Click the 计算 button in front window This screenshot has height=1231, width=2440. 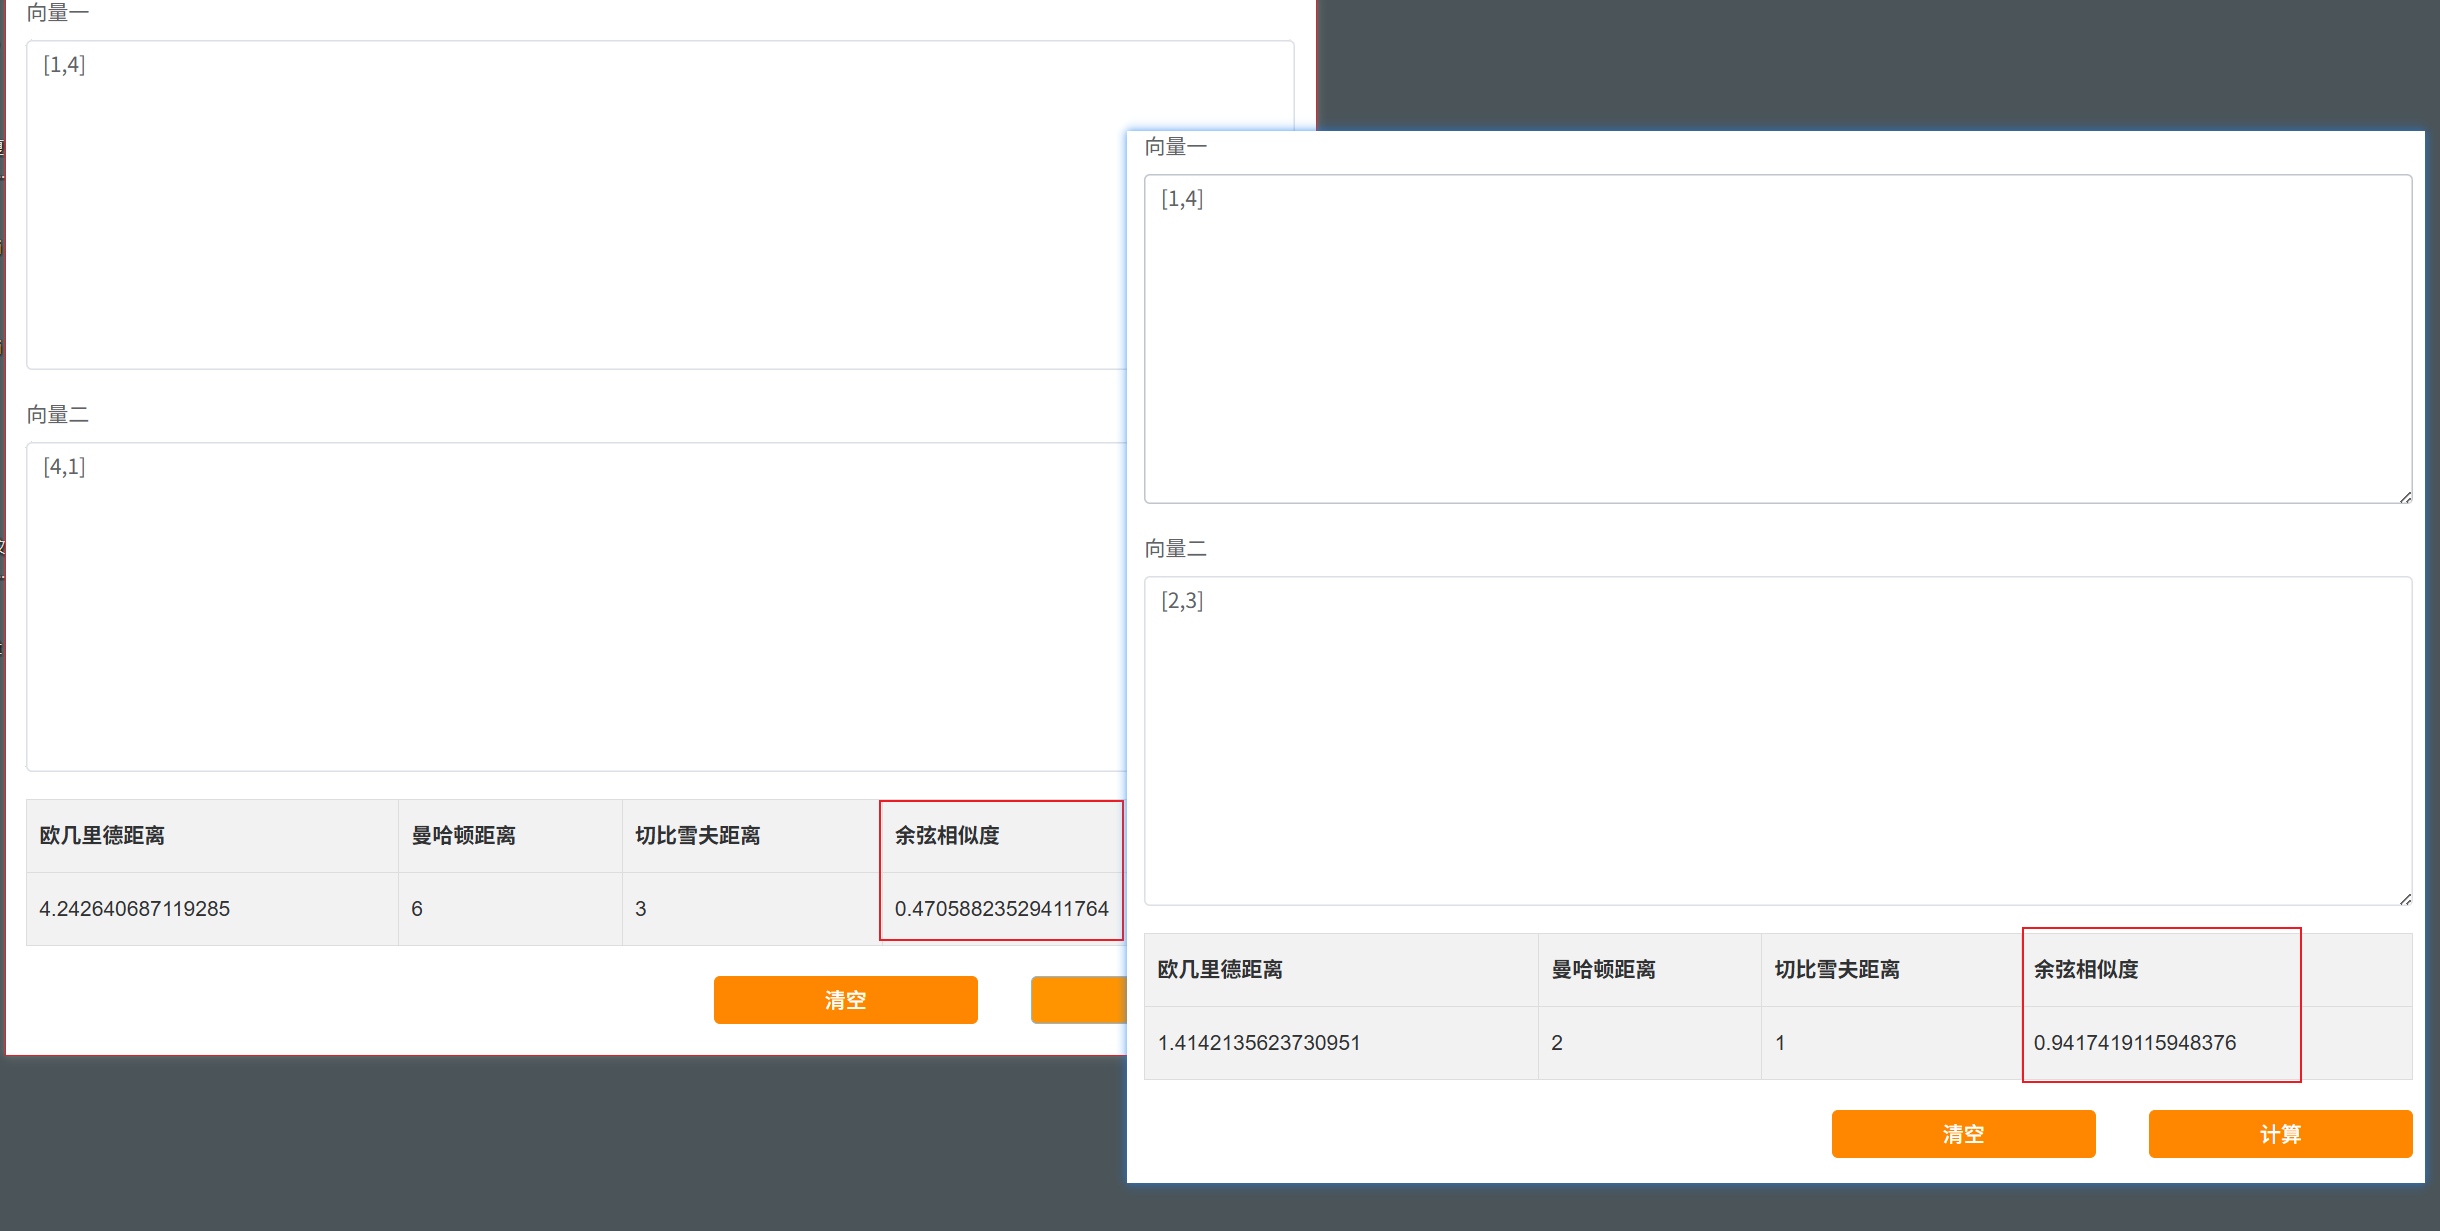[2280, 1134]
